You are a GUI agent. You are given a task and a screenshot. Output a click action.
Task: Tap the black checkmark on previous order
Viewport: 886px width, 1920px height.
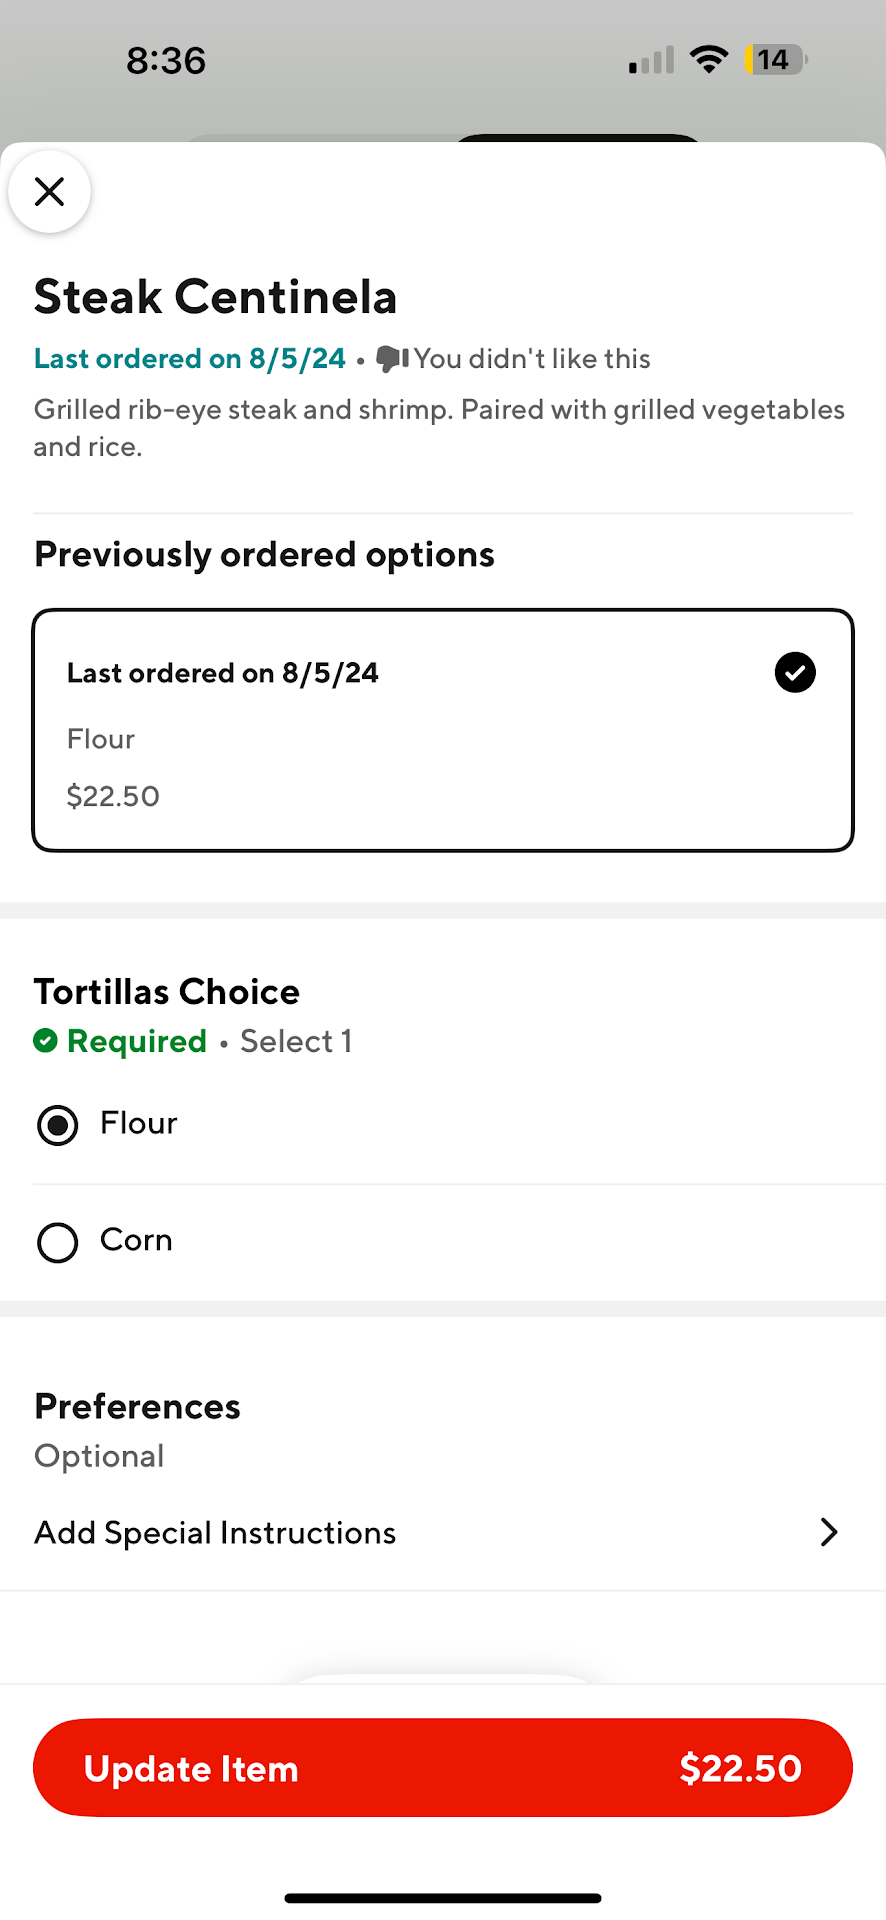click(795, 672)
